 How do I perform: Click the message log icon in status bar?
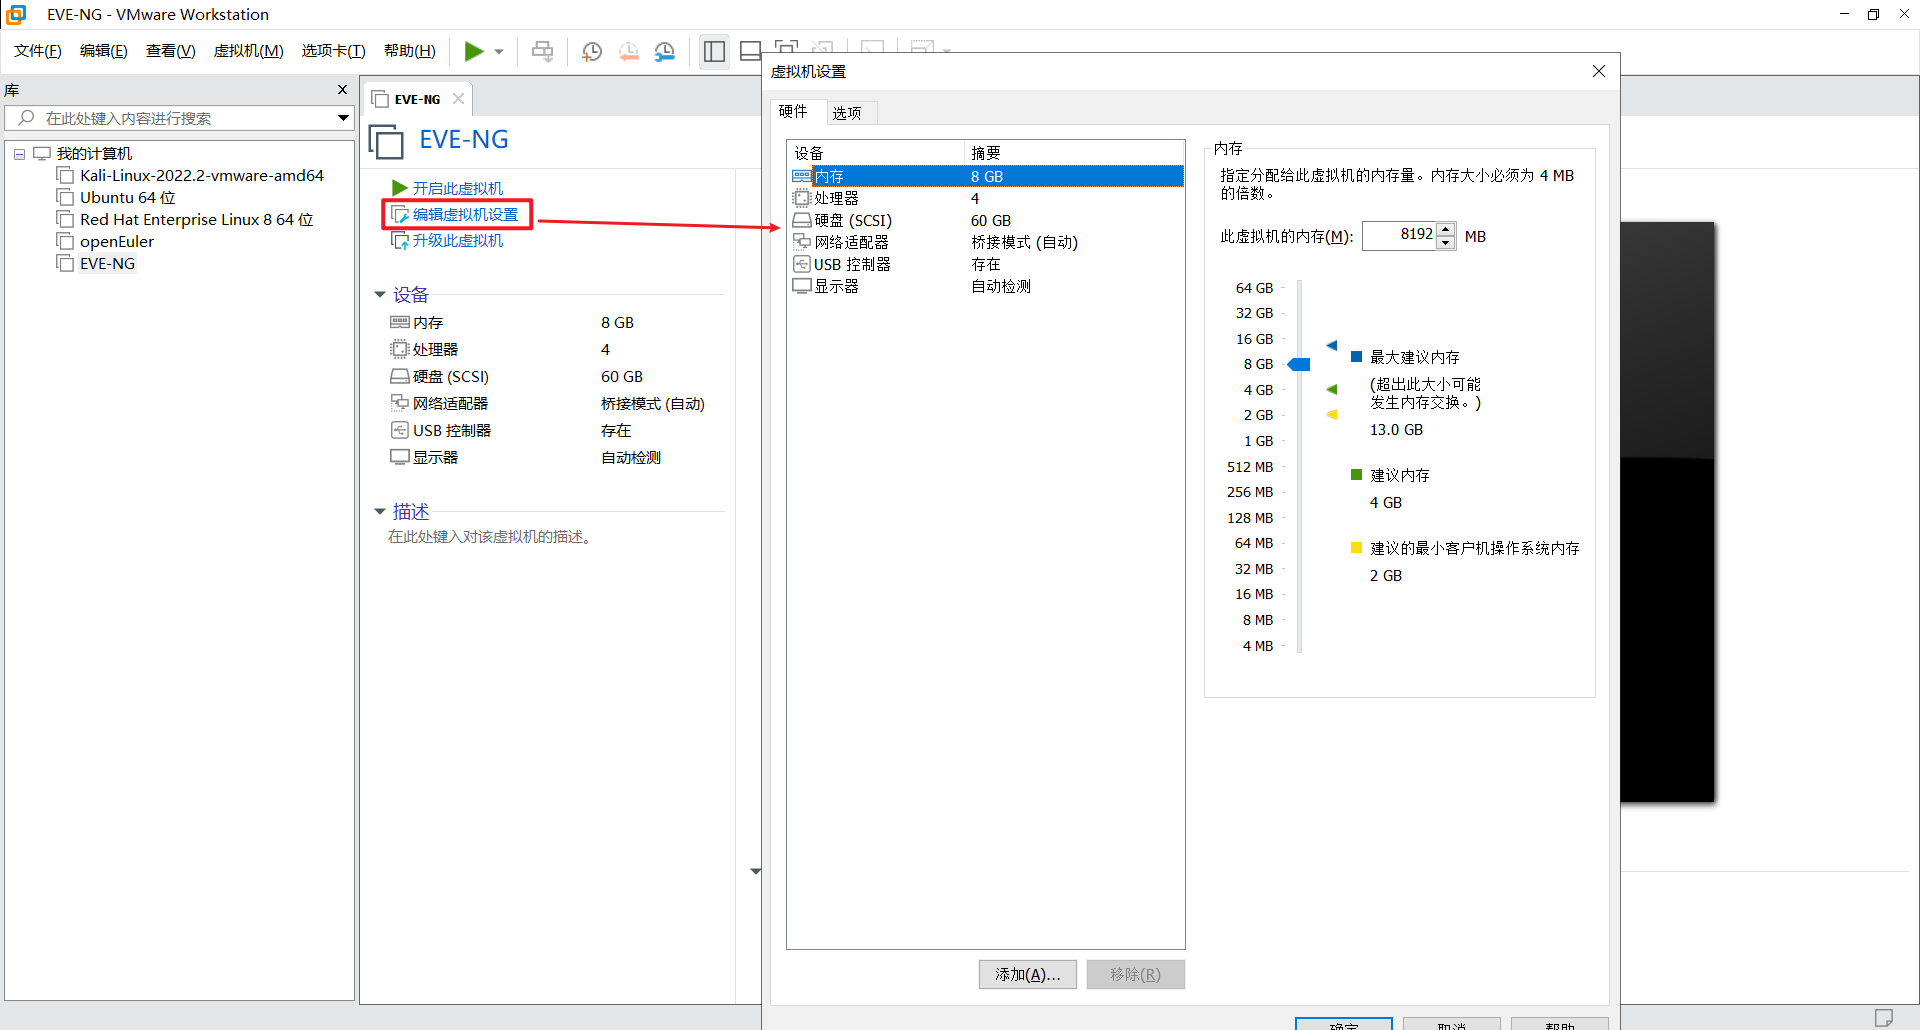coord(1884,1017)
